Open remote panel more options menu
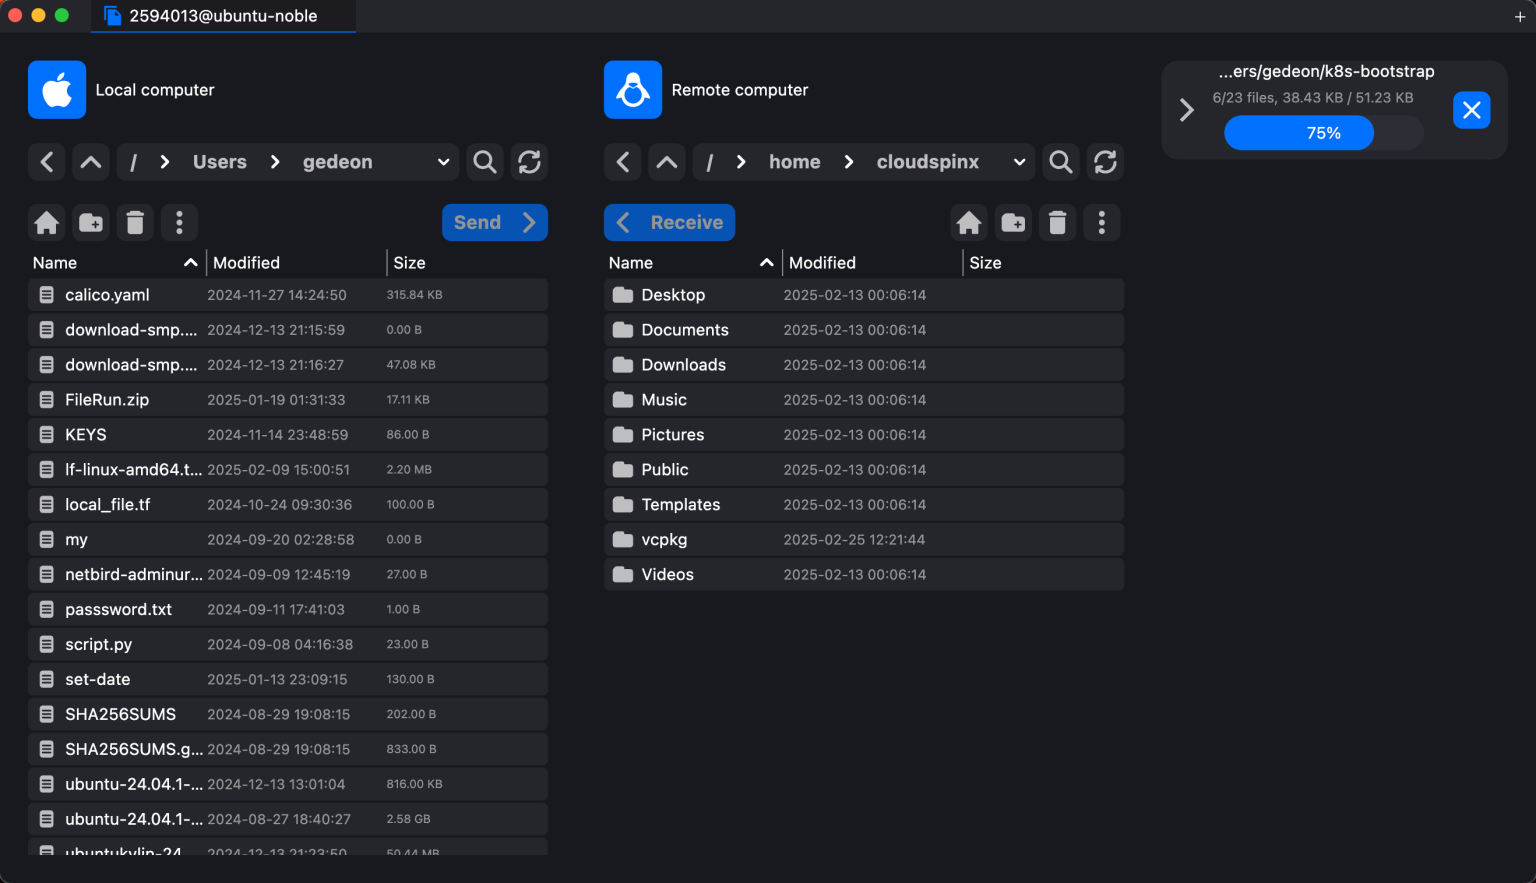Screen dimensions: 1536x883 pos(1101,223)
